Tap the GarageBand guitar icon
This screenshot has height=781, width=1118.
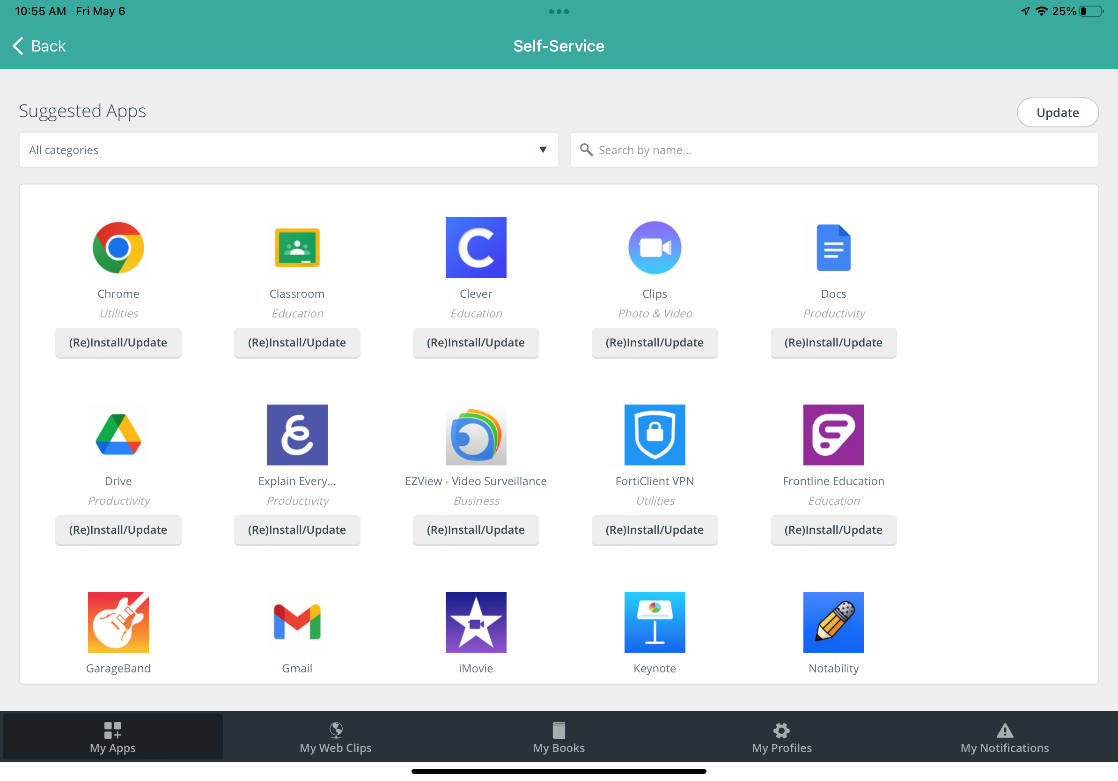point(118,622)
